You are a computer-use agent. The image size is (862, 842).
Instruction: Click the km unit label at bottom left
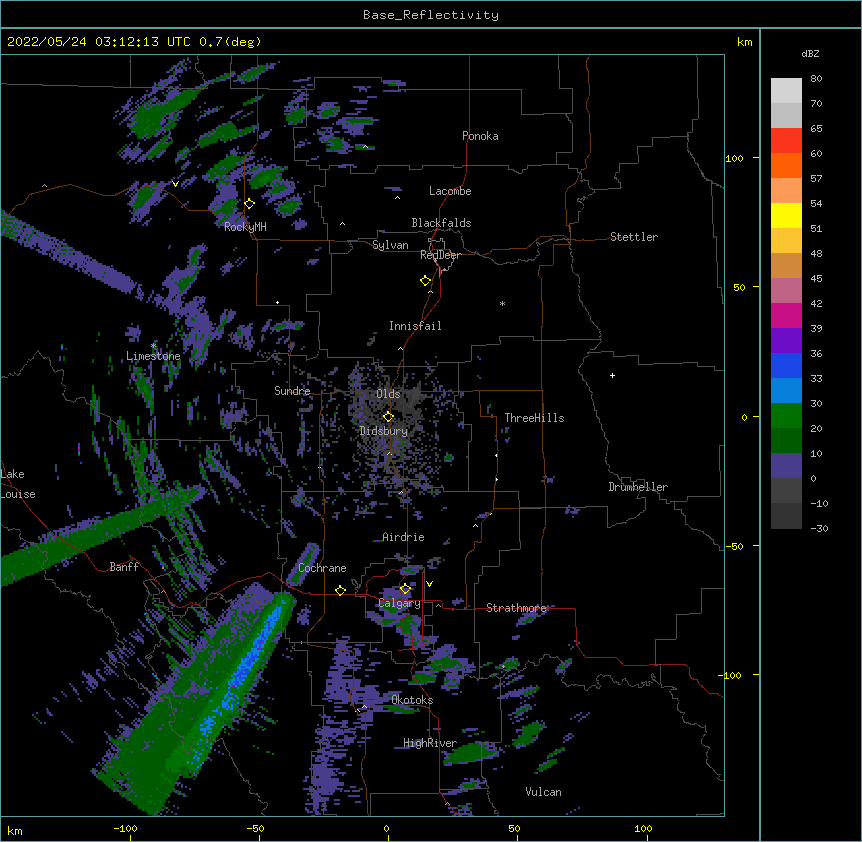(x=15, y=830)
